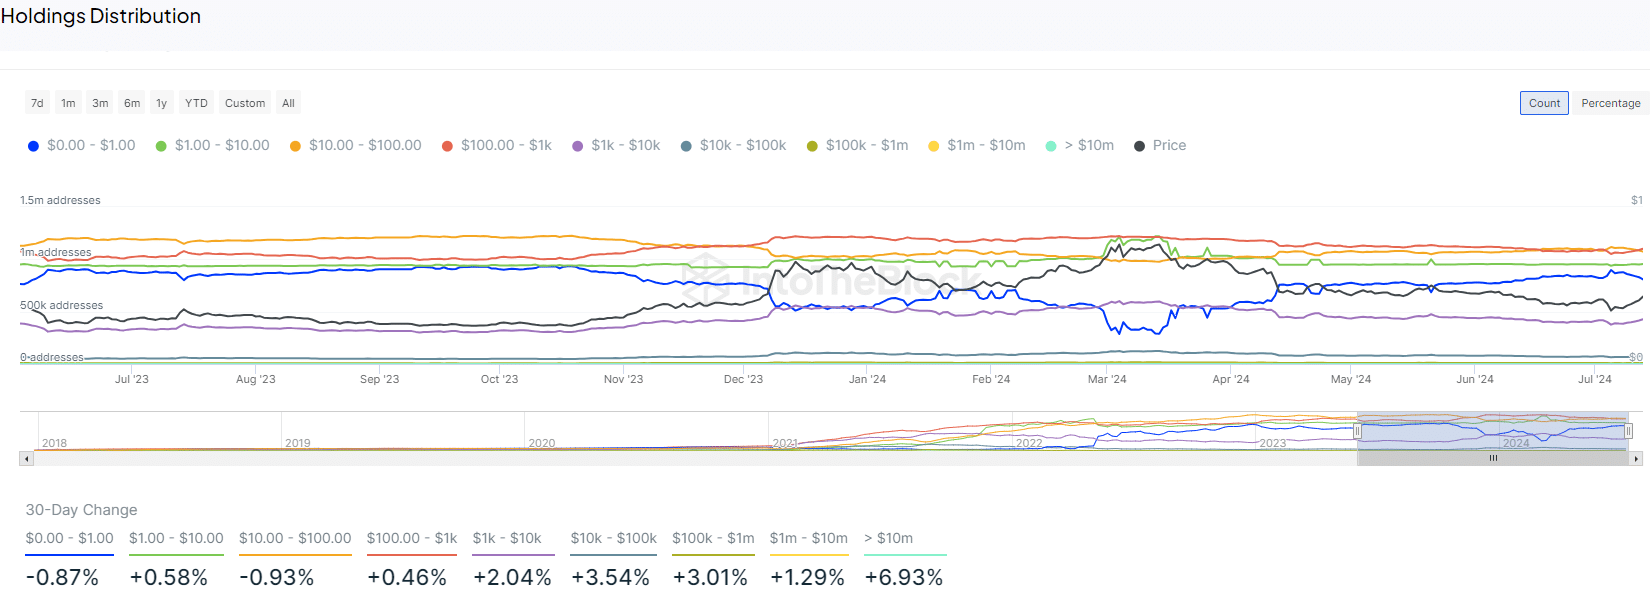Viewport: 1650px width, 596px height.
Task: Click the navigator left scroll arrow
Action: (27, 459)
